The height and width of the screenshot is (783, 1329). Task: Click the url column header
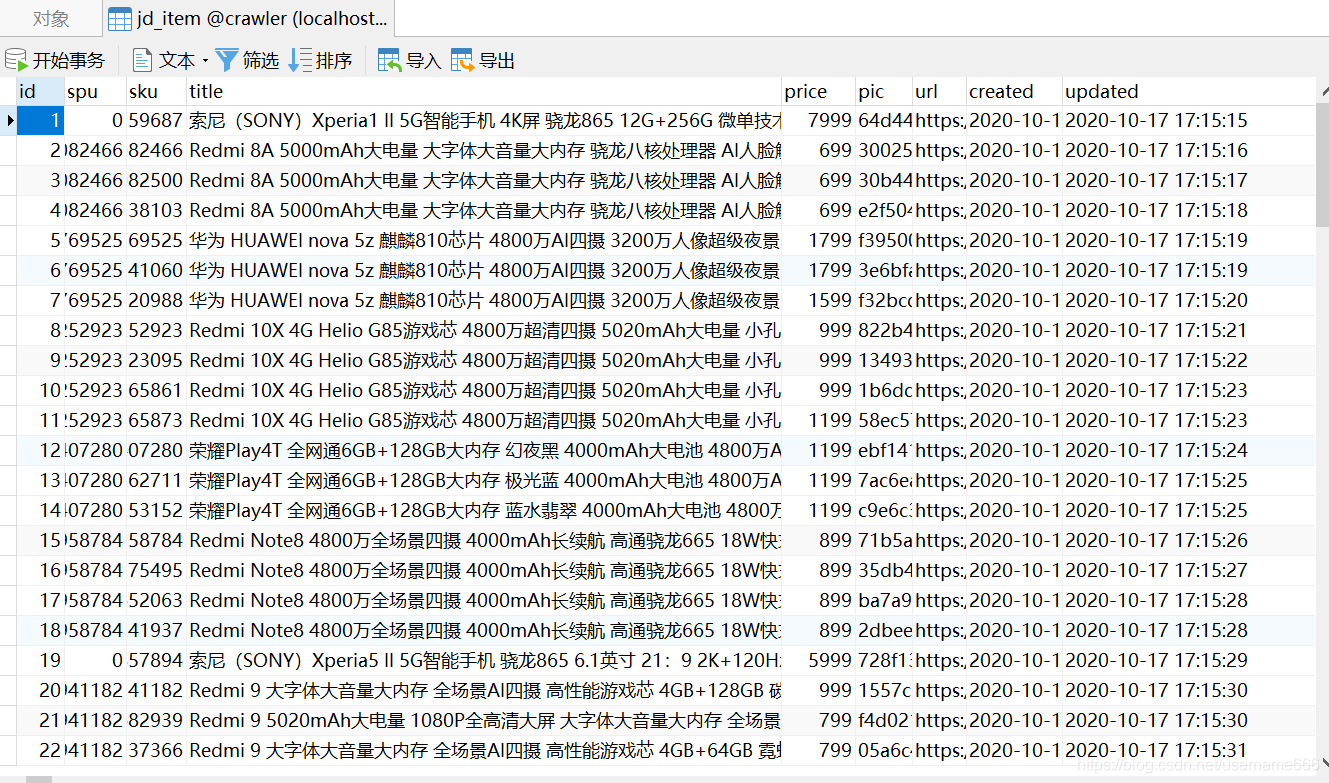point(939,91)
